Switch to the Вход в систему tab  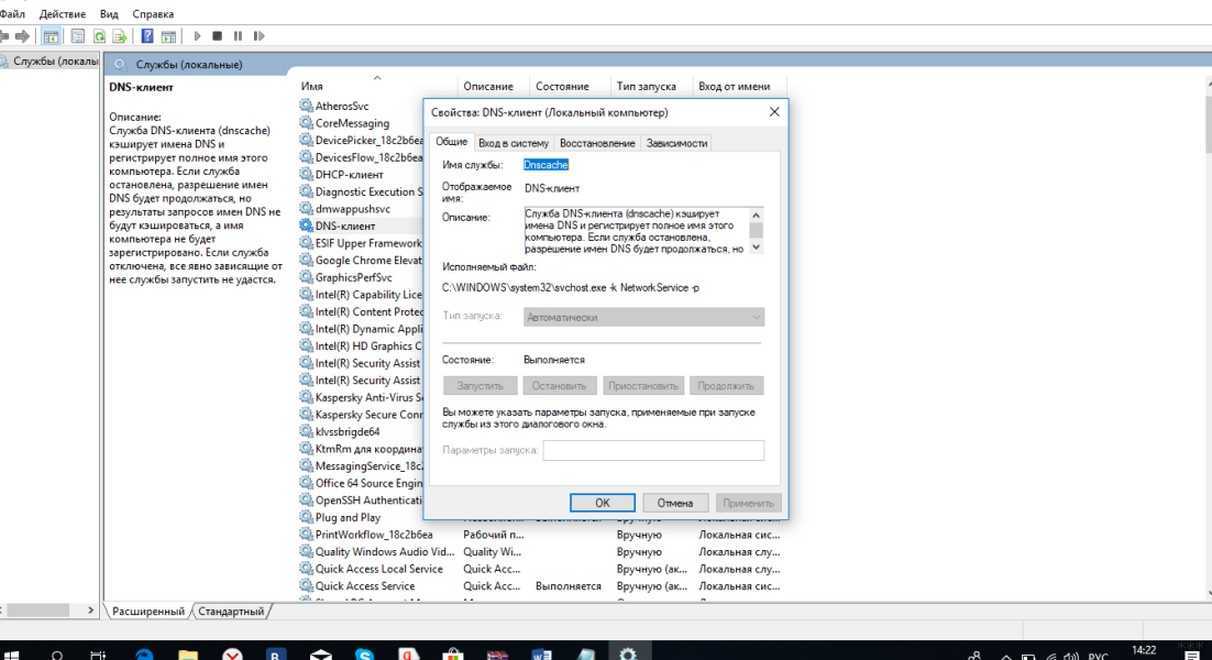(513, 143)
